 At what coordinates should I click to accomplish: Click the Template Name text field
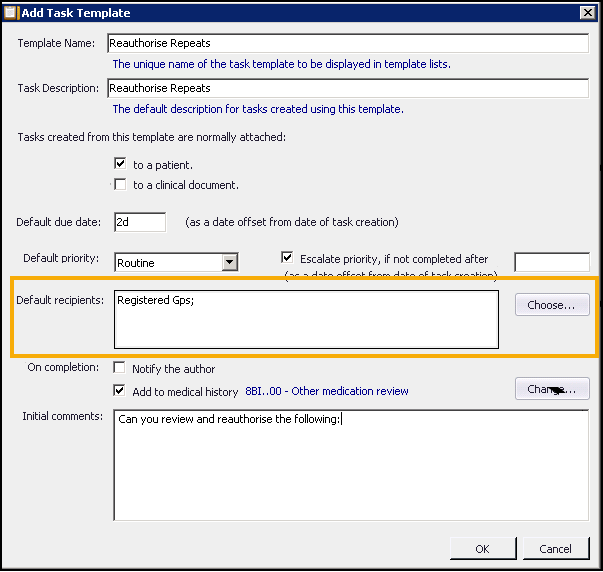tap(347, 43)
